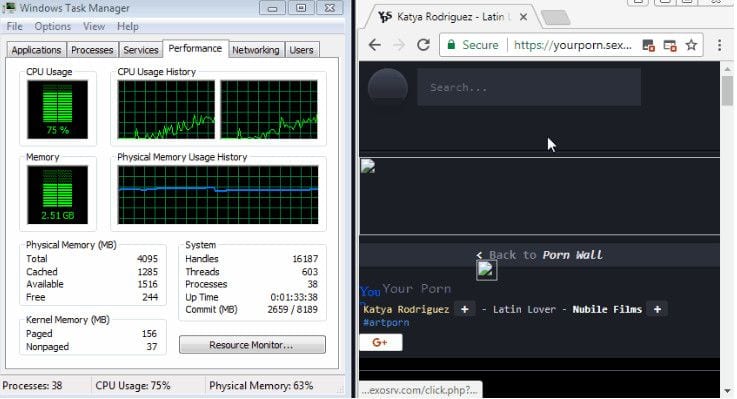Viewport: 737px width, 399px height.
Task: Bookmark the page with the star icon
Action: [691, 45]
